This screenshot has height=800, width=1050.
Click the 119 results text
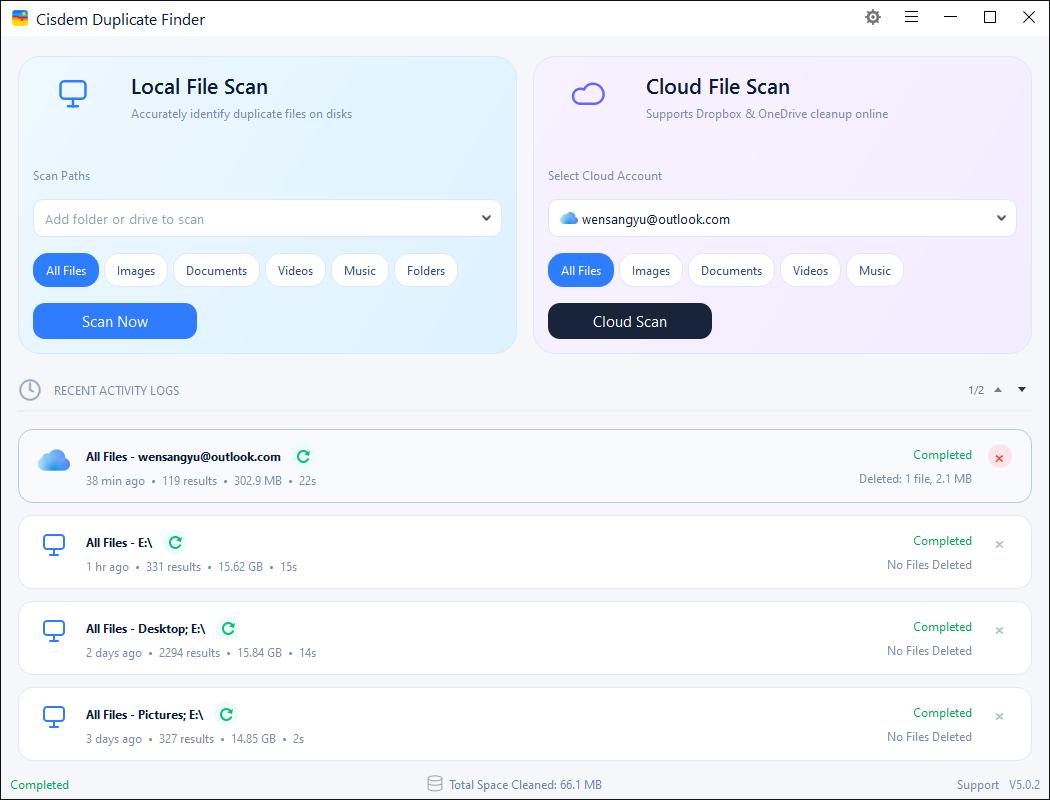tap(190, 481)
